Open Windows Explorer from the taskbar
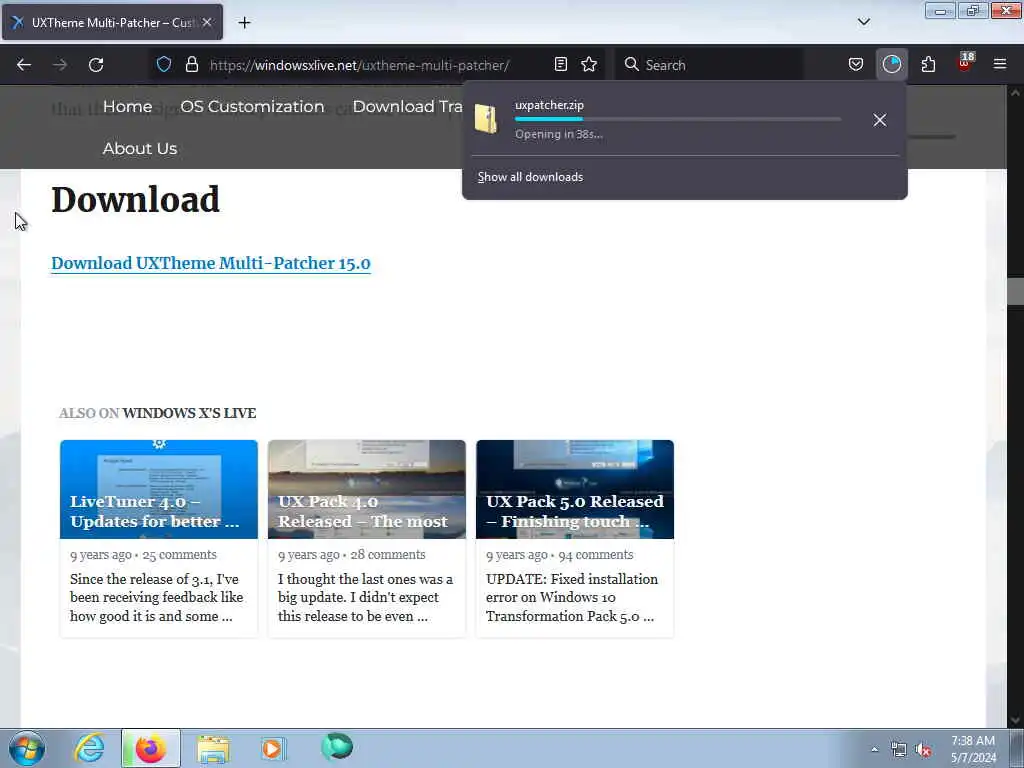 coord(213,748)
